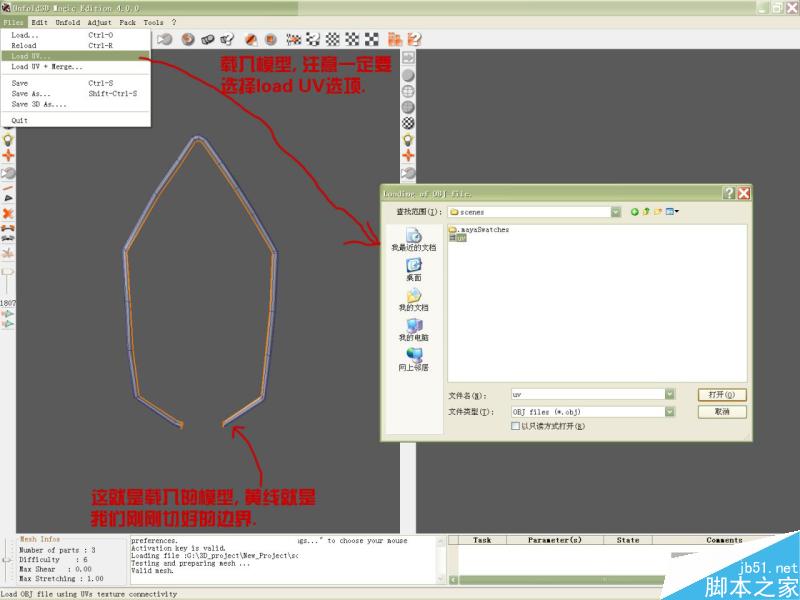
Task: Select the checkered sphere icon in right viewport
Action: tap(408, 123)
